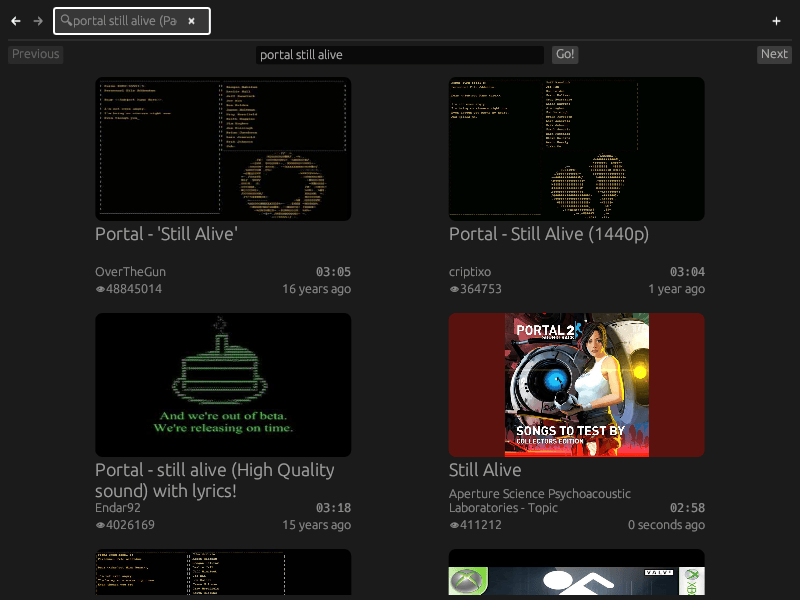The image size is (800, 600).
Task: Visit the criptixo channel
Action: pos(470,272)
